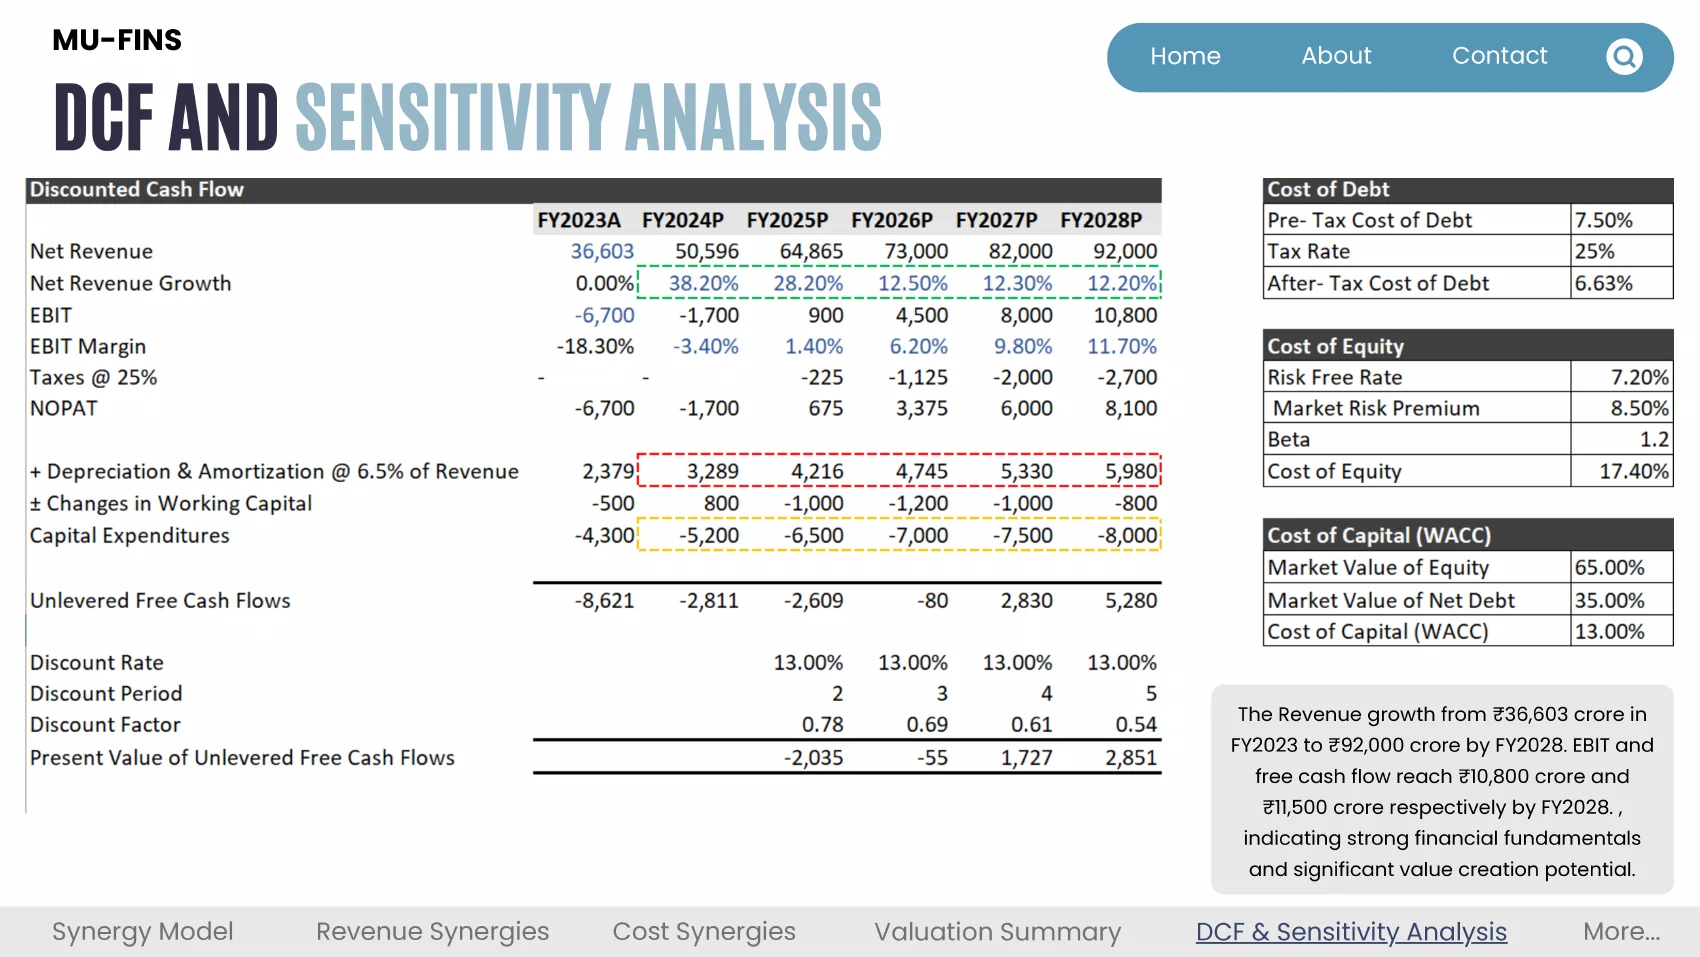Select the Beta value 1.2
Viewport: 1700px width, 957px height.
pyautogui.click(x=1621, y=439)
